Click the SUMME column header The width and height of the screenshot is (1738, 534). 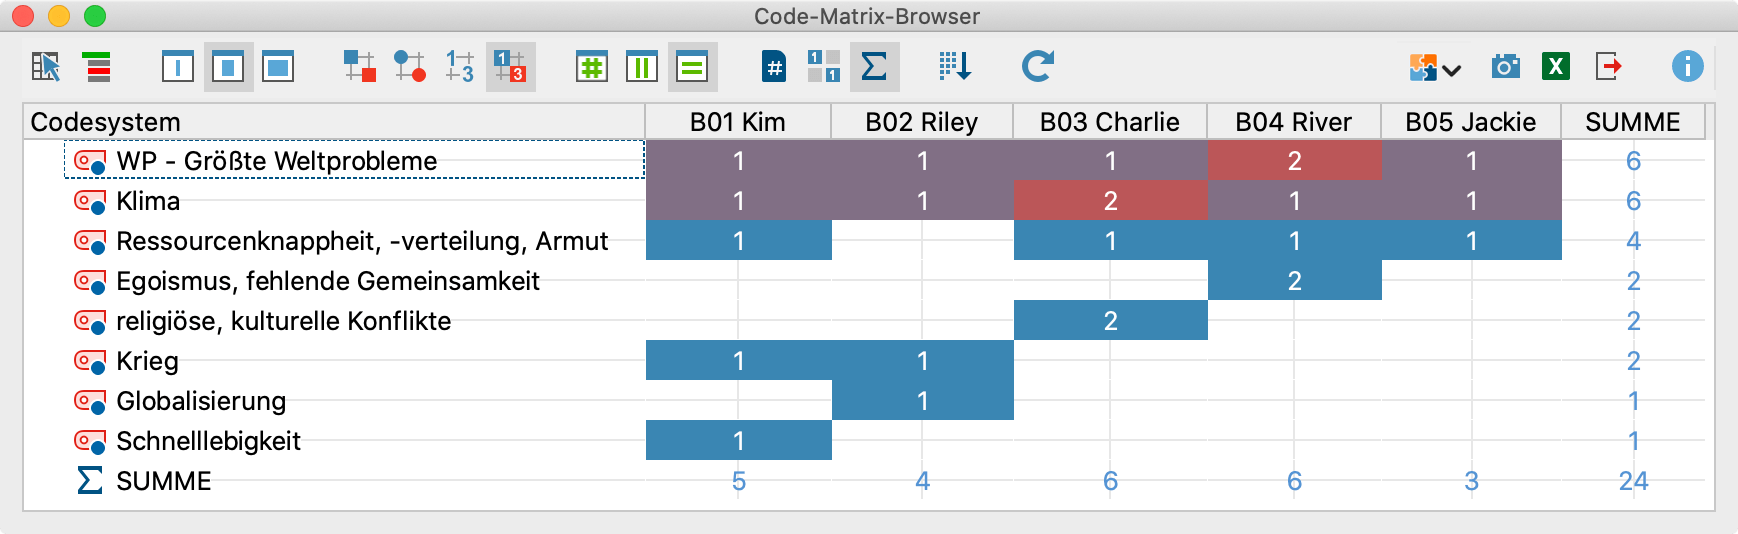coord(1632,122)
